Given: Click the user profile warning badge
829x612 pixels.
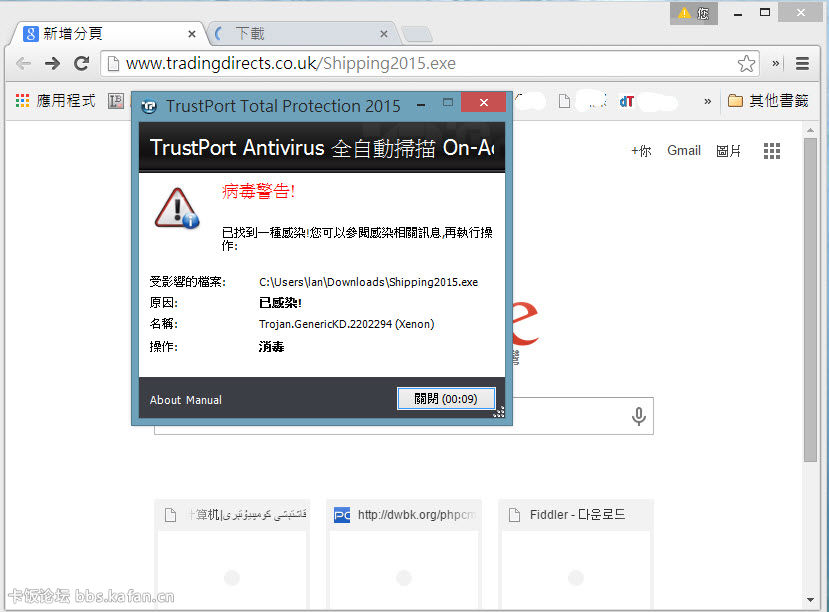Looking at the screenshot, I should 693,13.
